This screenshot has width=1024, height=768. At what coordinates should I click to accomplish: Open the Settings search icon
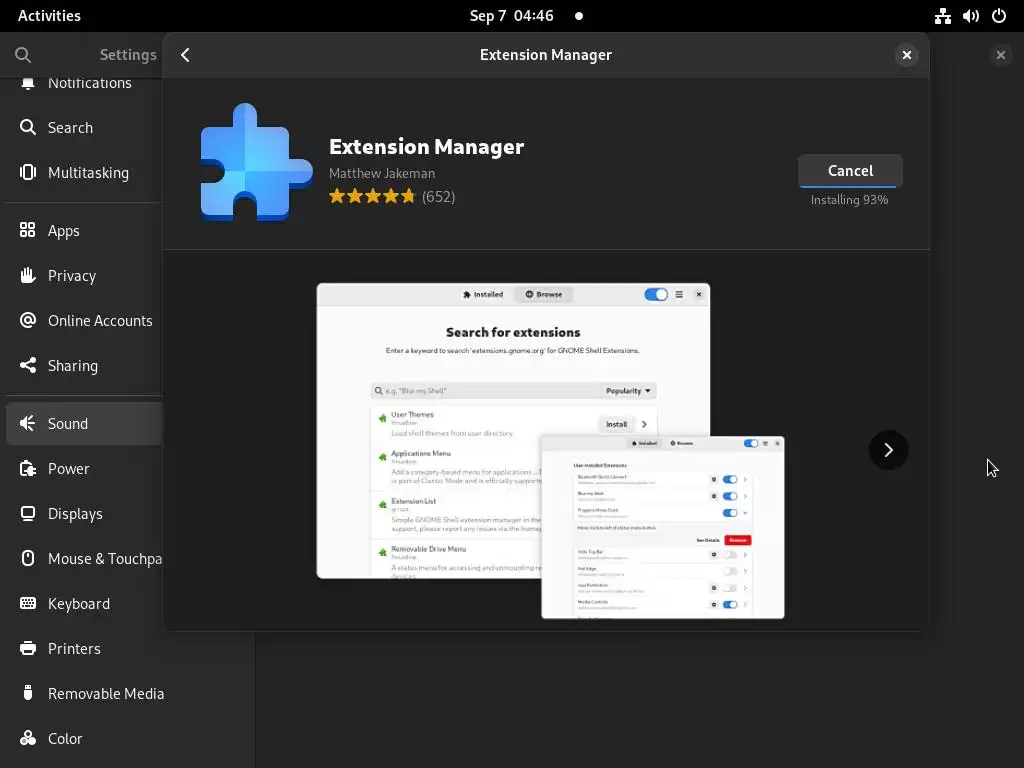click(23, 55)
